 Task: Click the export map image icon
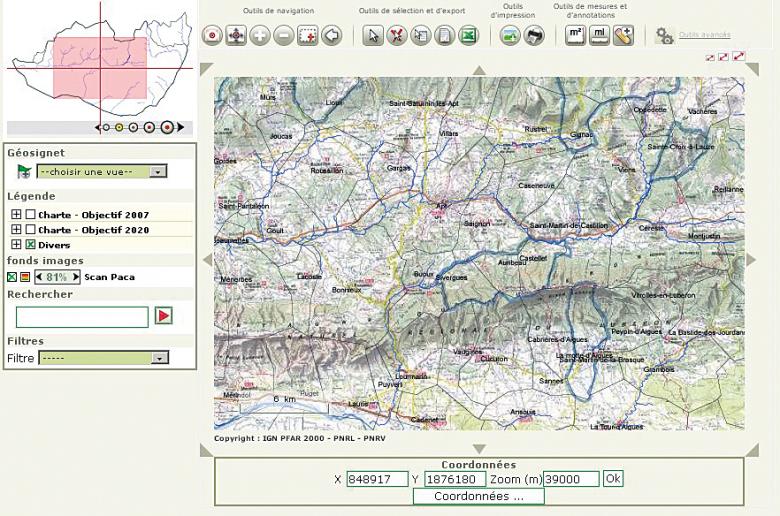click(x=510, y=35)
